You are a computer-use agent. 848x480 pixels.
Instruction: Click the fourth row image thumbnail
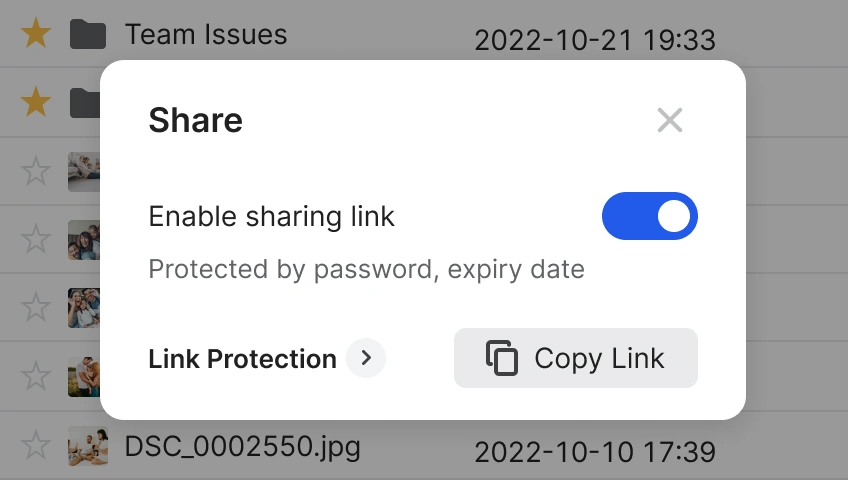tap(83, 239)
